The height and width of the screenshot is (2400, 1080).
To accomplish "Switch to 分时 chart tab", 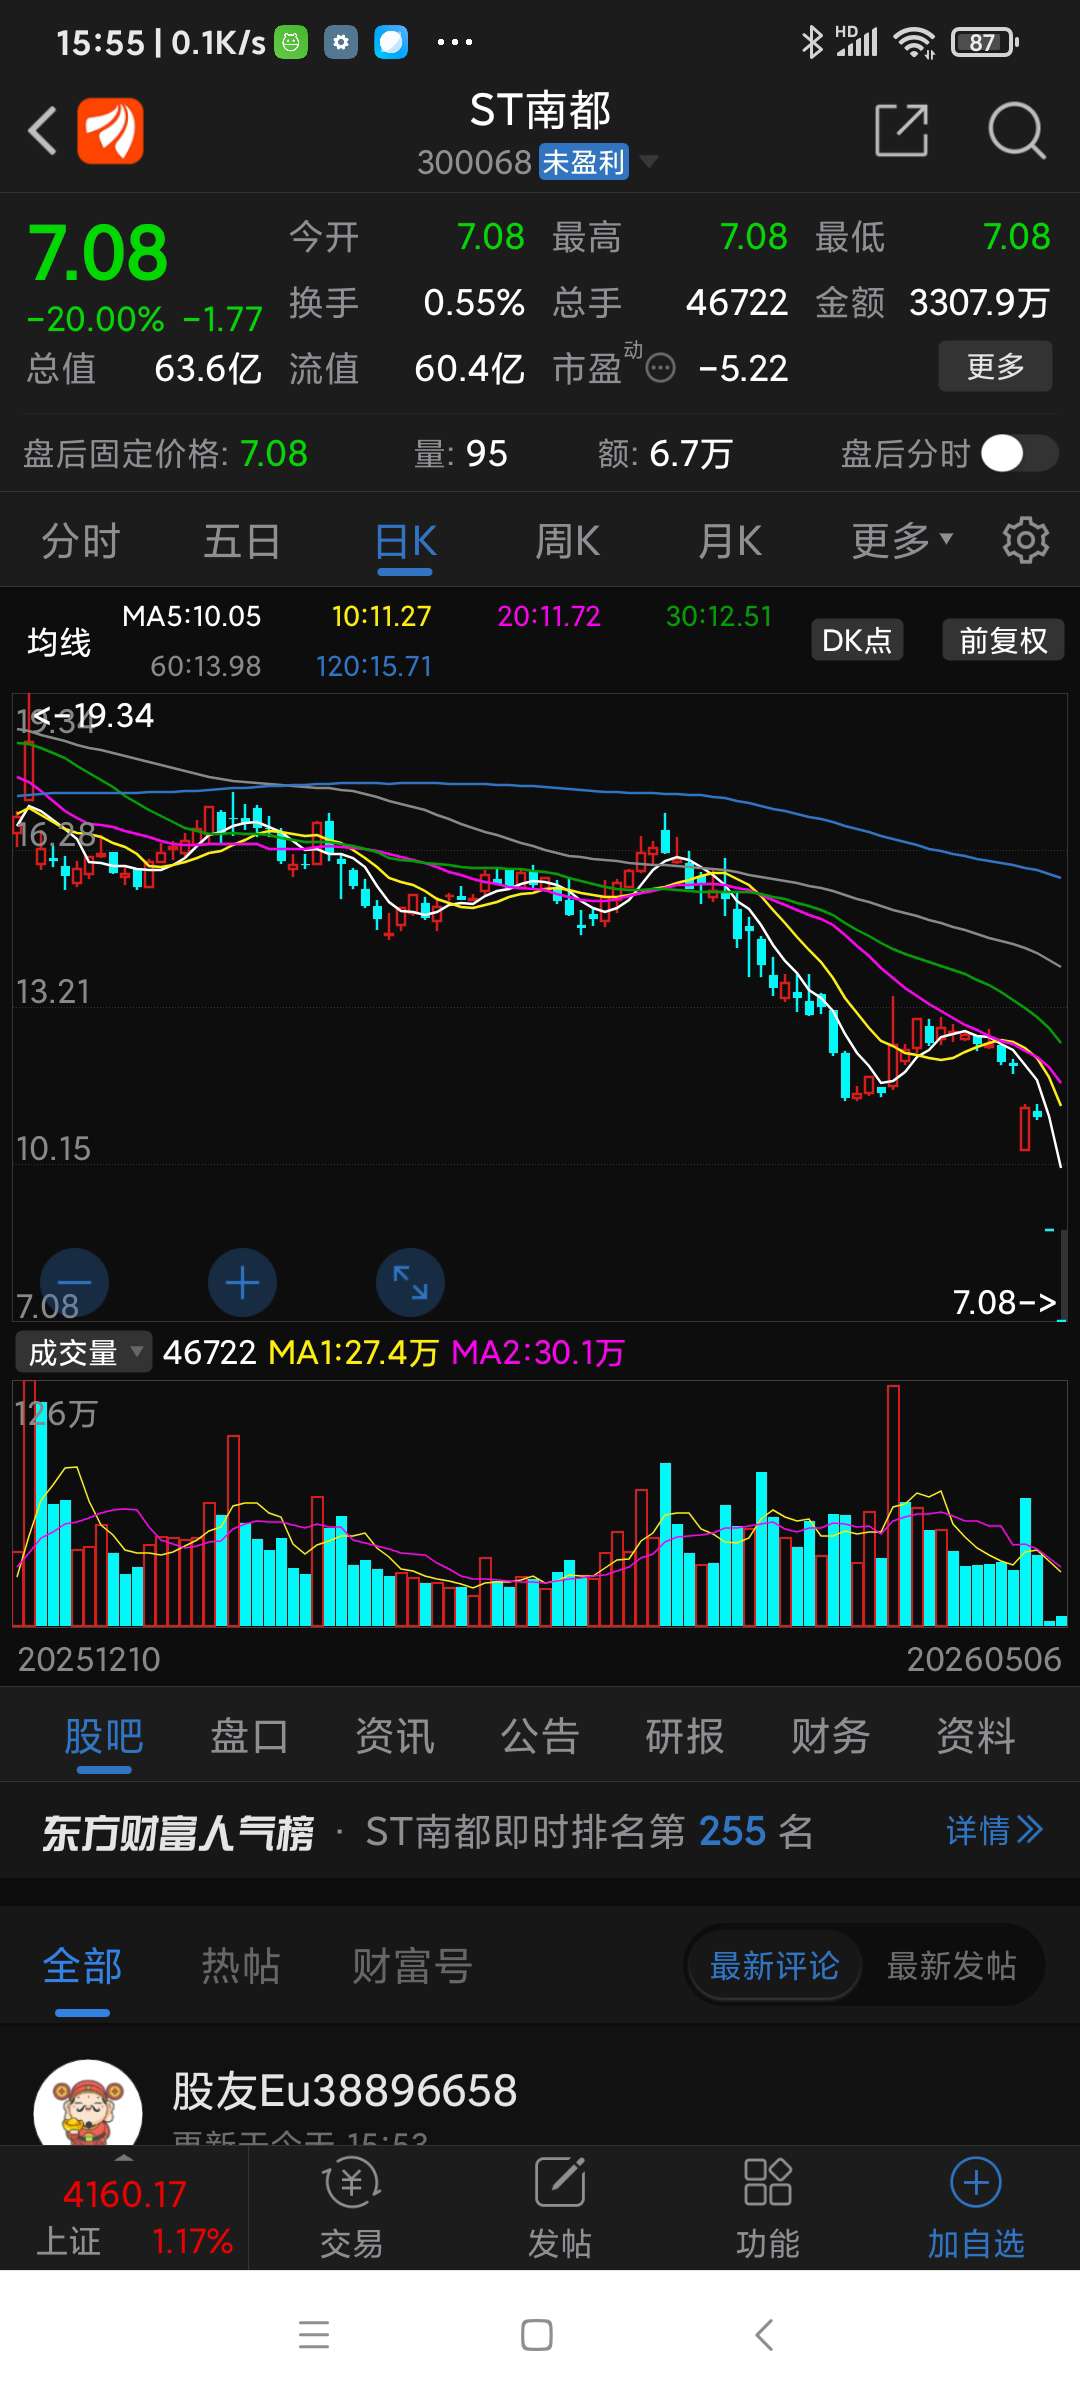I will pos(81,541).
